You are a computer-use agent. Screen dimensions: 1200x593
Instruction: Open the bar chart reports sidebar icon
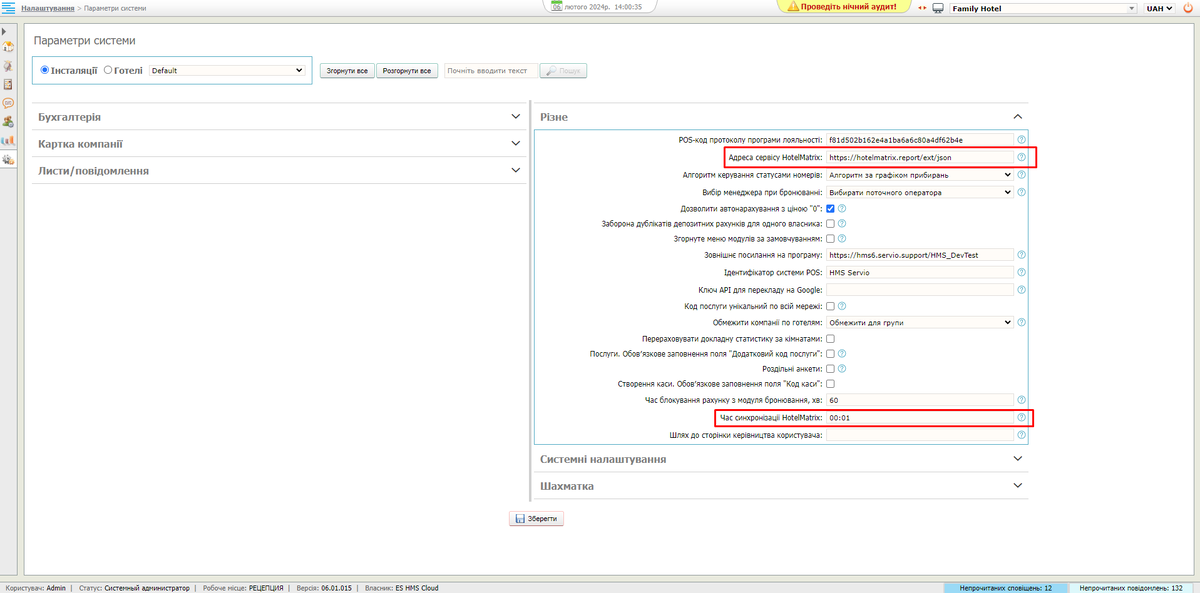(x=8, y=140)
